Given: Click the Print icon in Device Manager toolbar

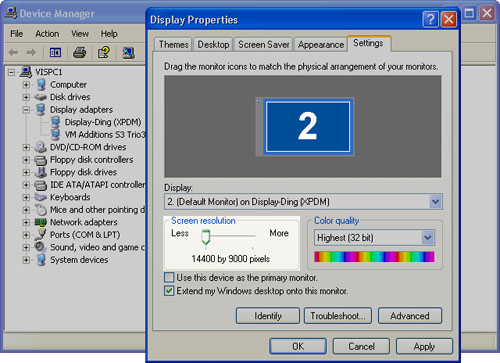Looking at the screenshot, I should pos(79,52).
